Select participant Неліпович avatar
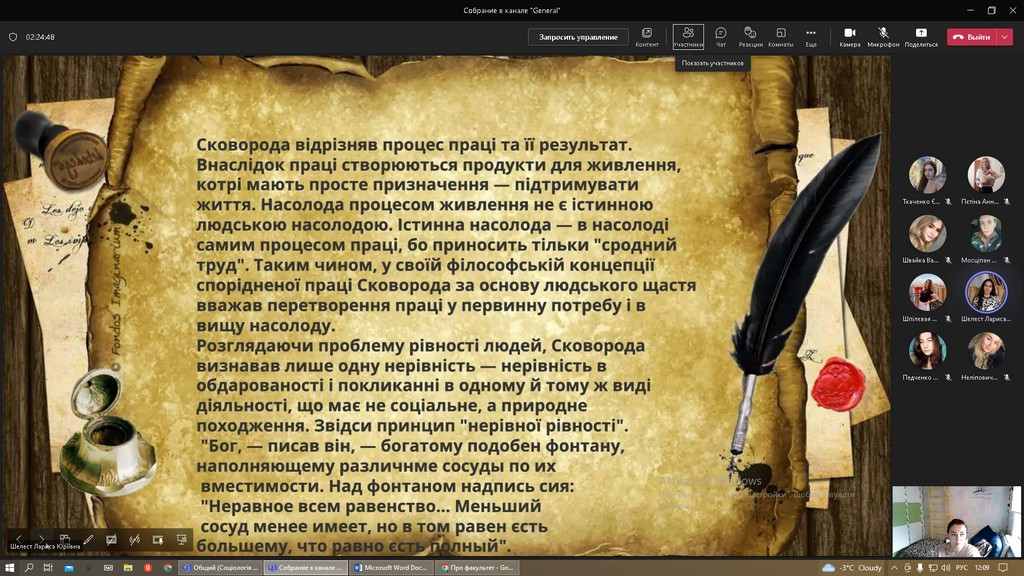 985,351
